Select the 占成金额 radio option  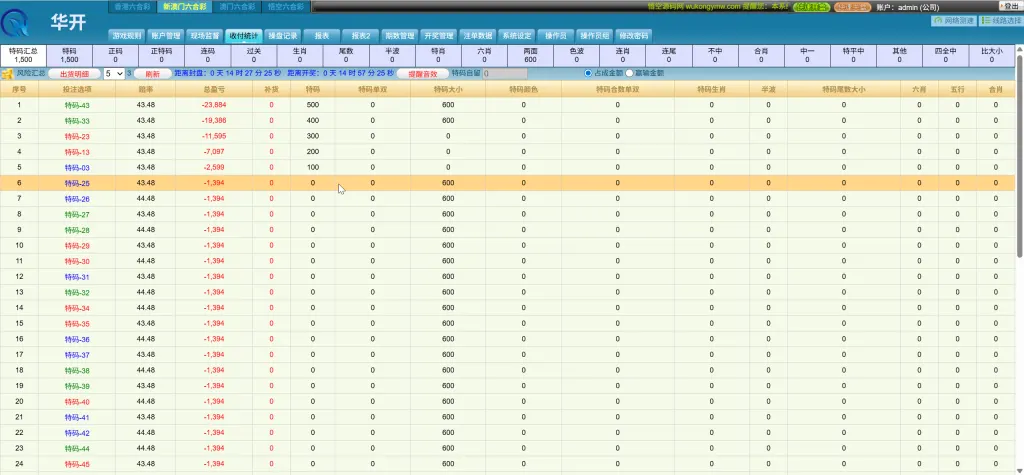tap(588, 73)
